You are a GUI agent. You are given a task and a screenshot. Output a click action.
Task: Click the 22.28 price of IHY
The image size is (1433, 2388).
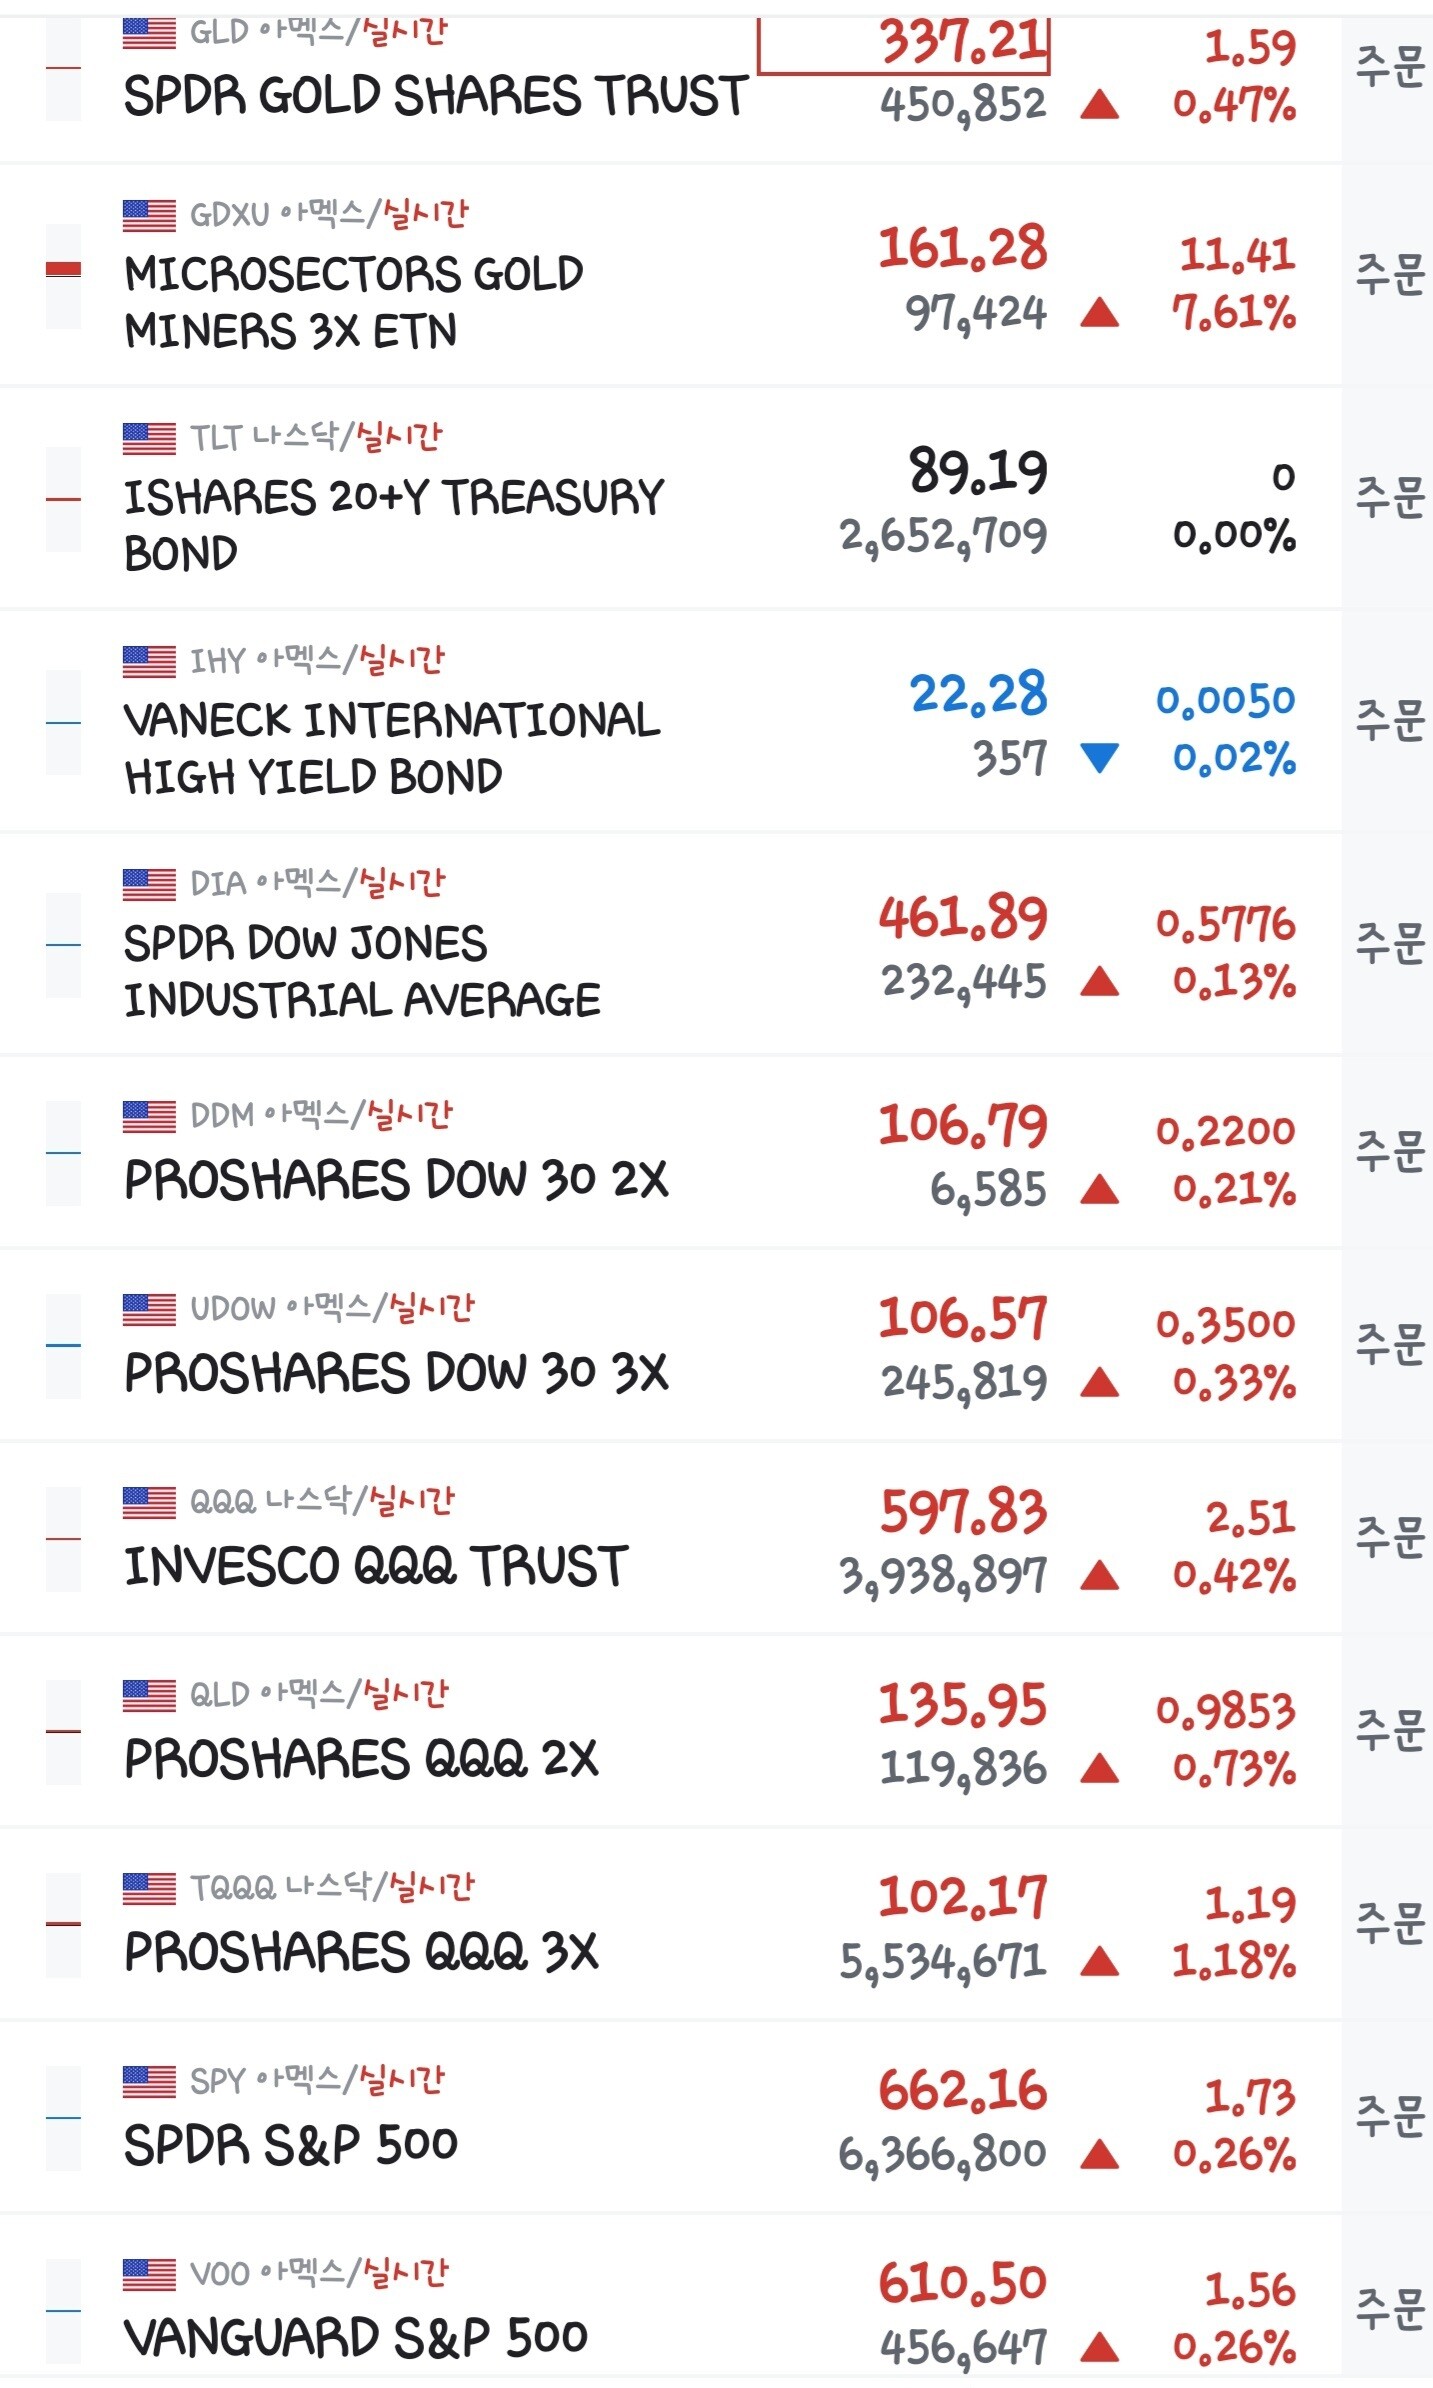pyautogui.click(x=978, y=693)
